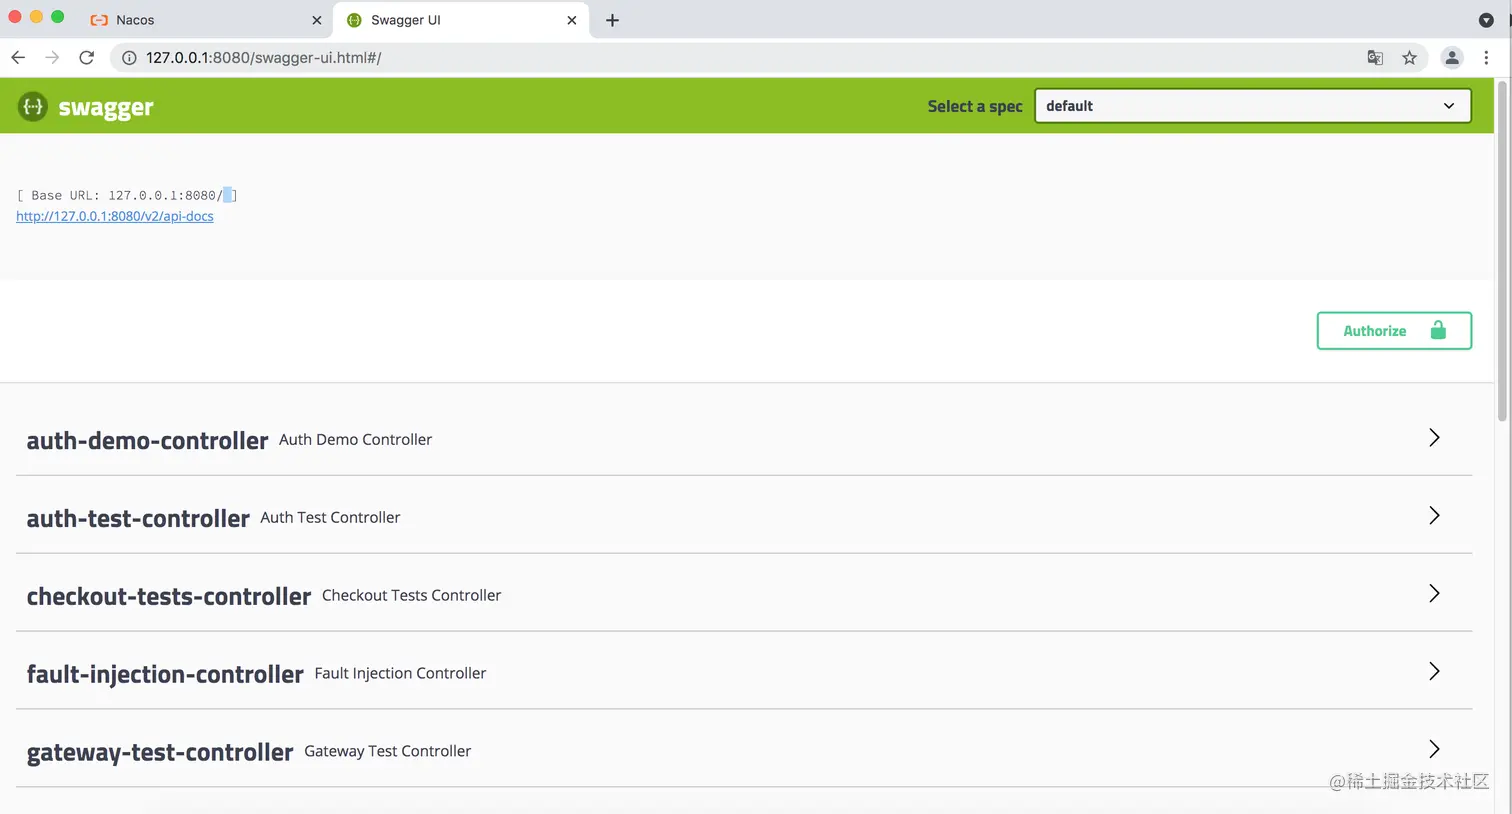Close the Nacos tab

(317, 20)
